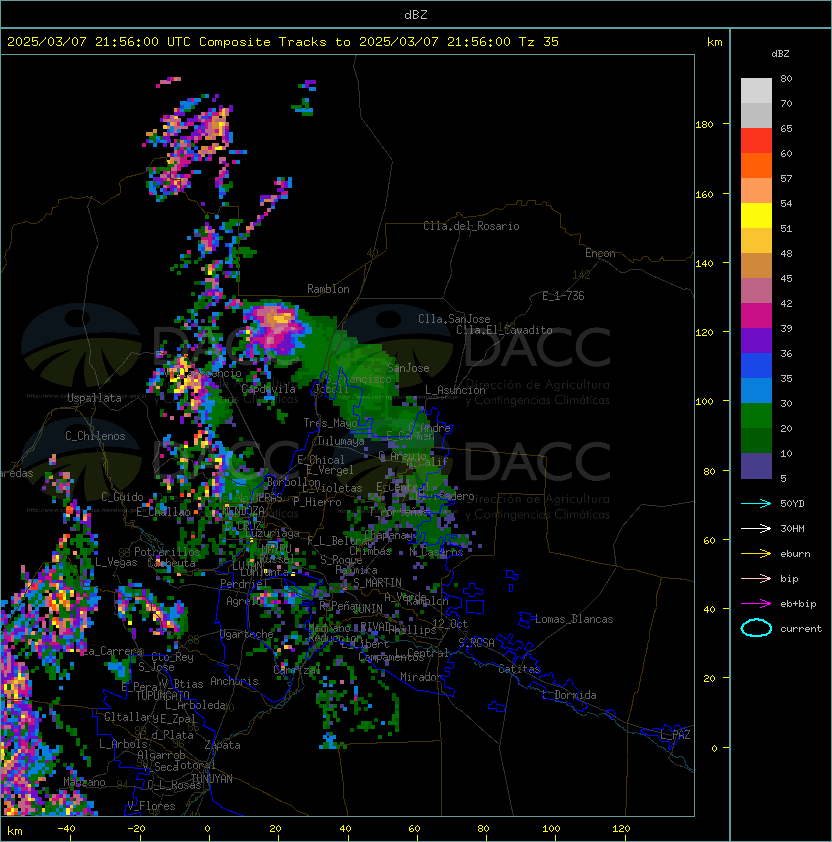
Task: Select the brown swatch below 48 dBZ
Action: (x=756, y=265)
